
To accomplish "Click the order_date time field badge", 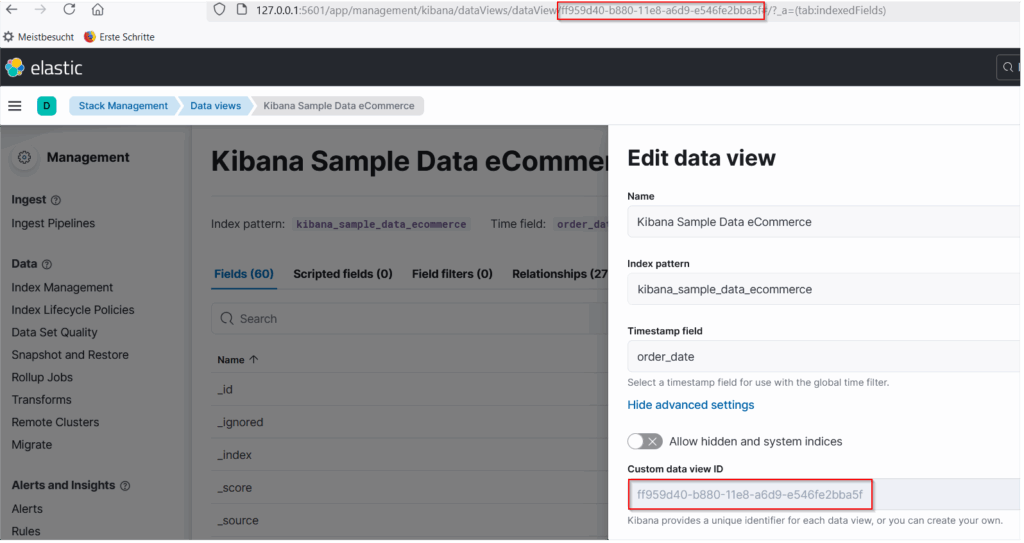I will pyautogui.click(x=581, y=224).
